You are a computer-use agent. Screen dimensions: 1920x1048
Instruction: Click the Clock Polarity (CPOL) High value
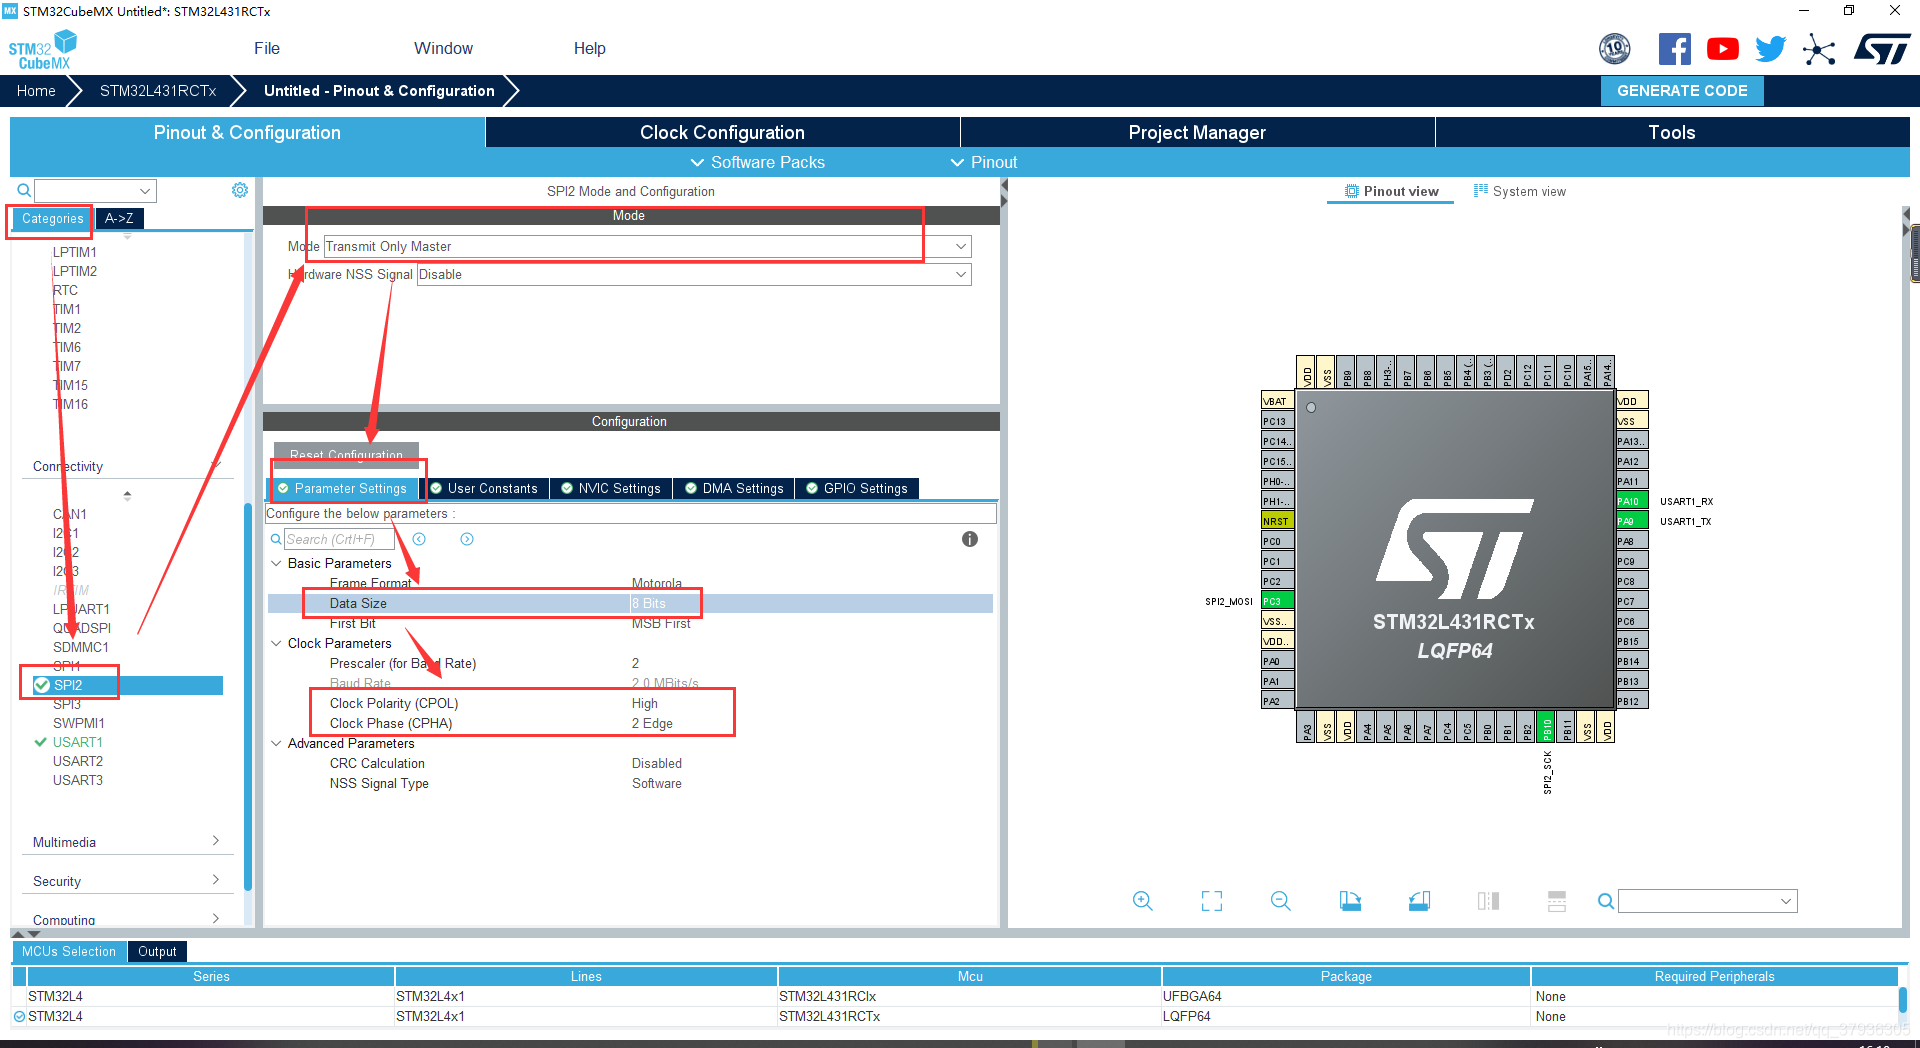click(645, 703)
